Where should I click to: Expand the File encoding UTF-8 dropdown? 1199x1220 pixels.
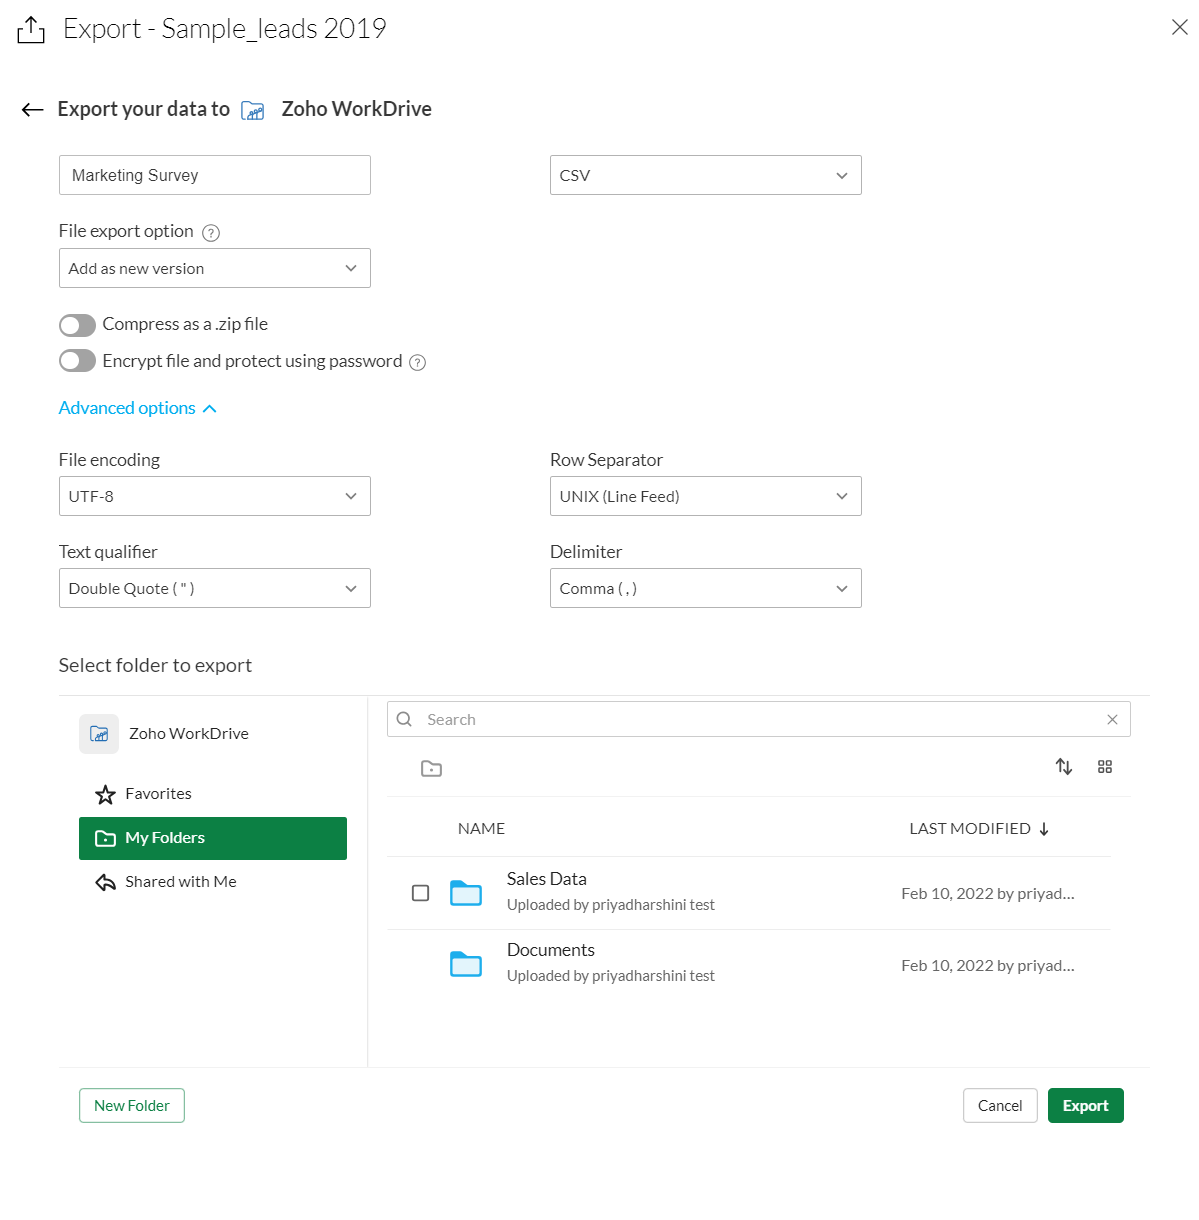coord(214,496)
